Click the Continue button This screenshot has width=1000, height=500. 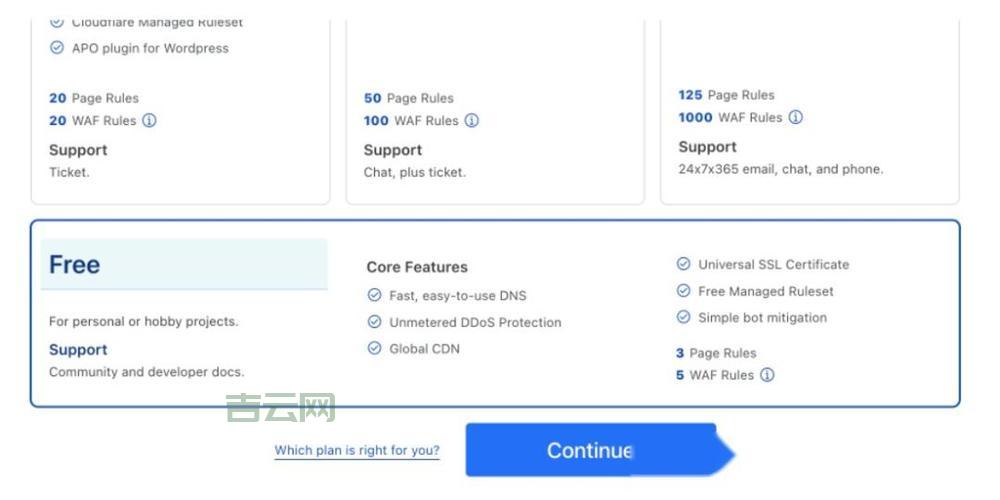coord(590,451)
